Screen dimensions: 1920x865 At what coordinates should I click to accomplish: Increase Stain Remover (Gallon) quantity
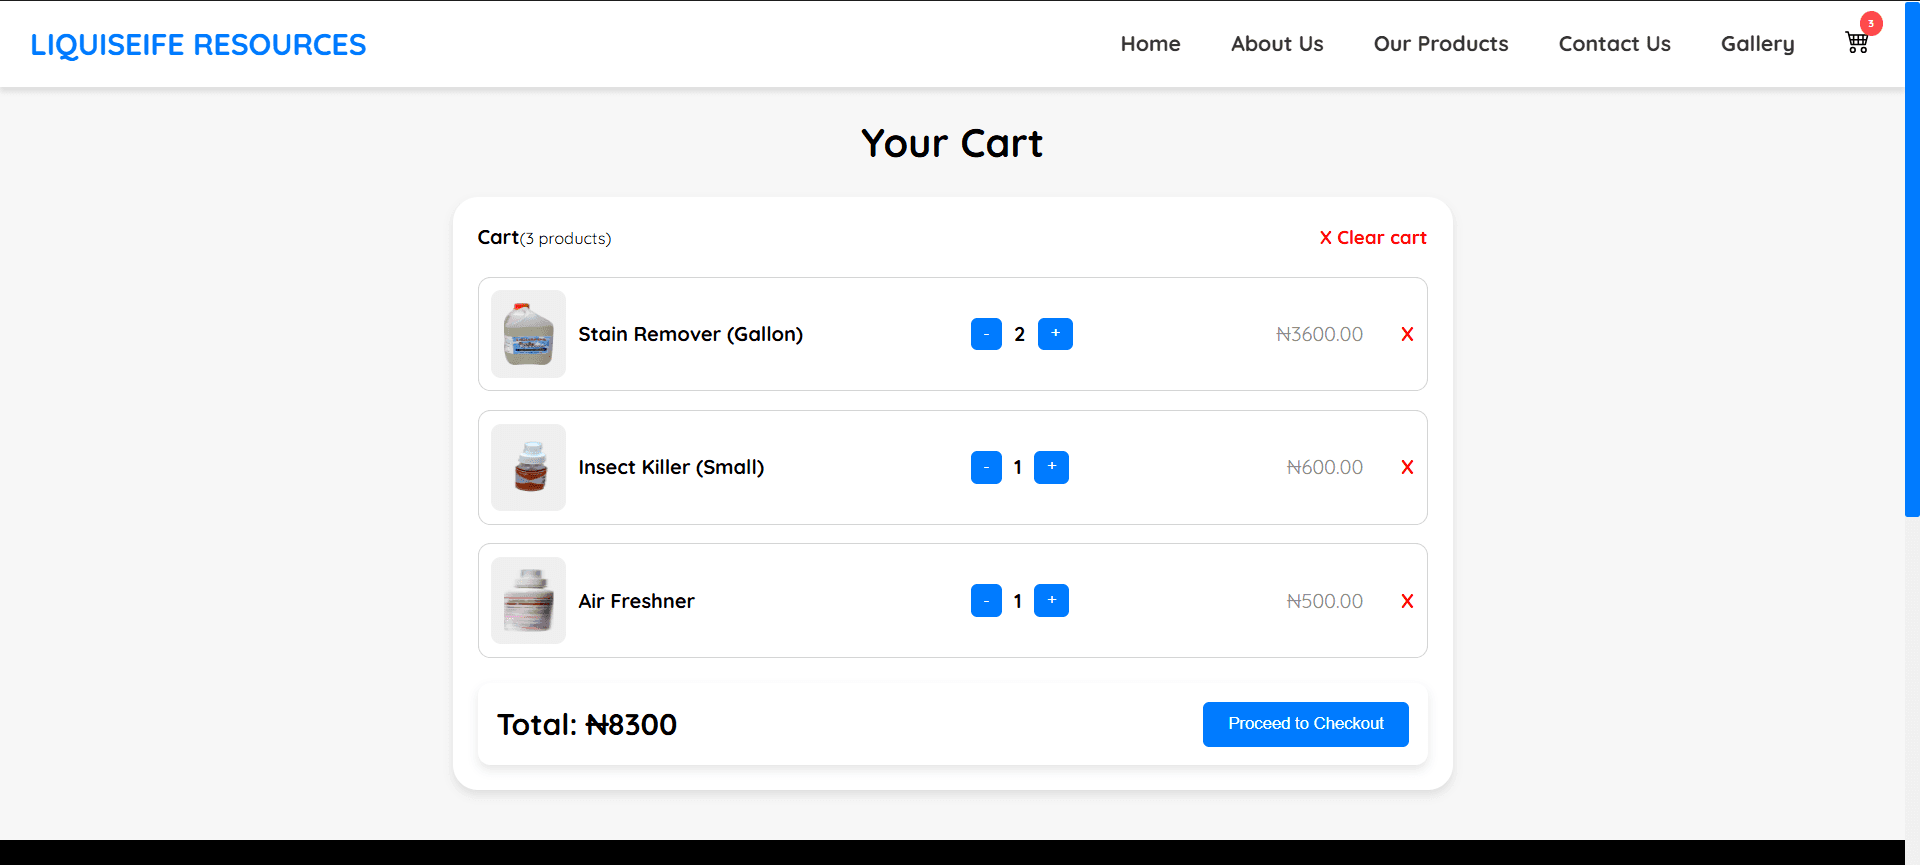pyautogui.click(x=1055, y=334)
